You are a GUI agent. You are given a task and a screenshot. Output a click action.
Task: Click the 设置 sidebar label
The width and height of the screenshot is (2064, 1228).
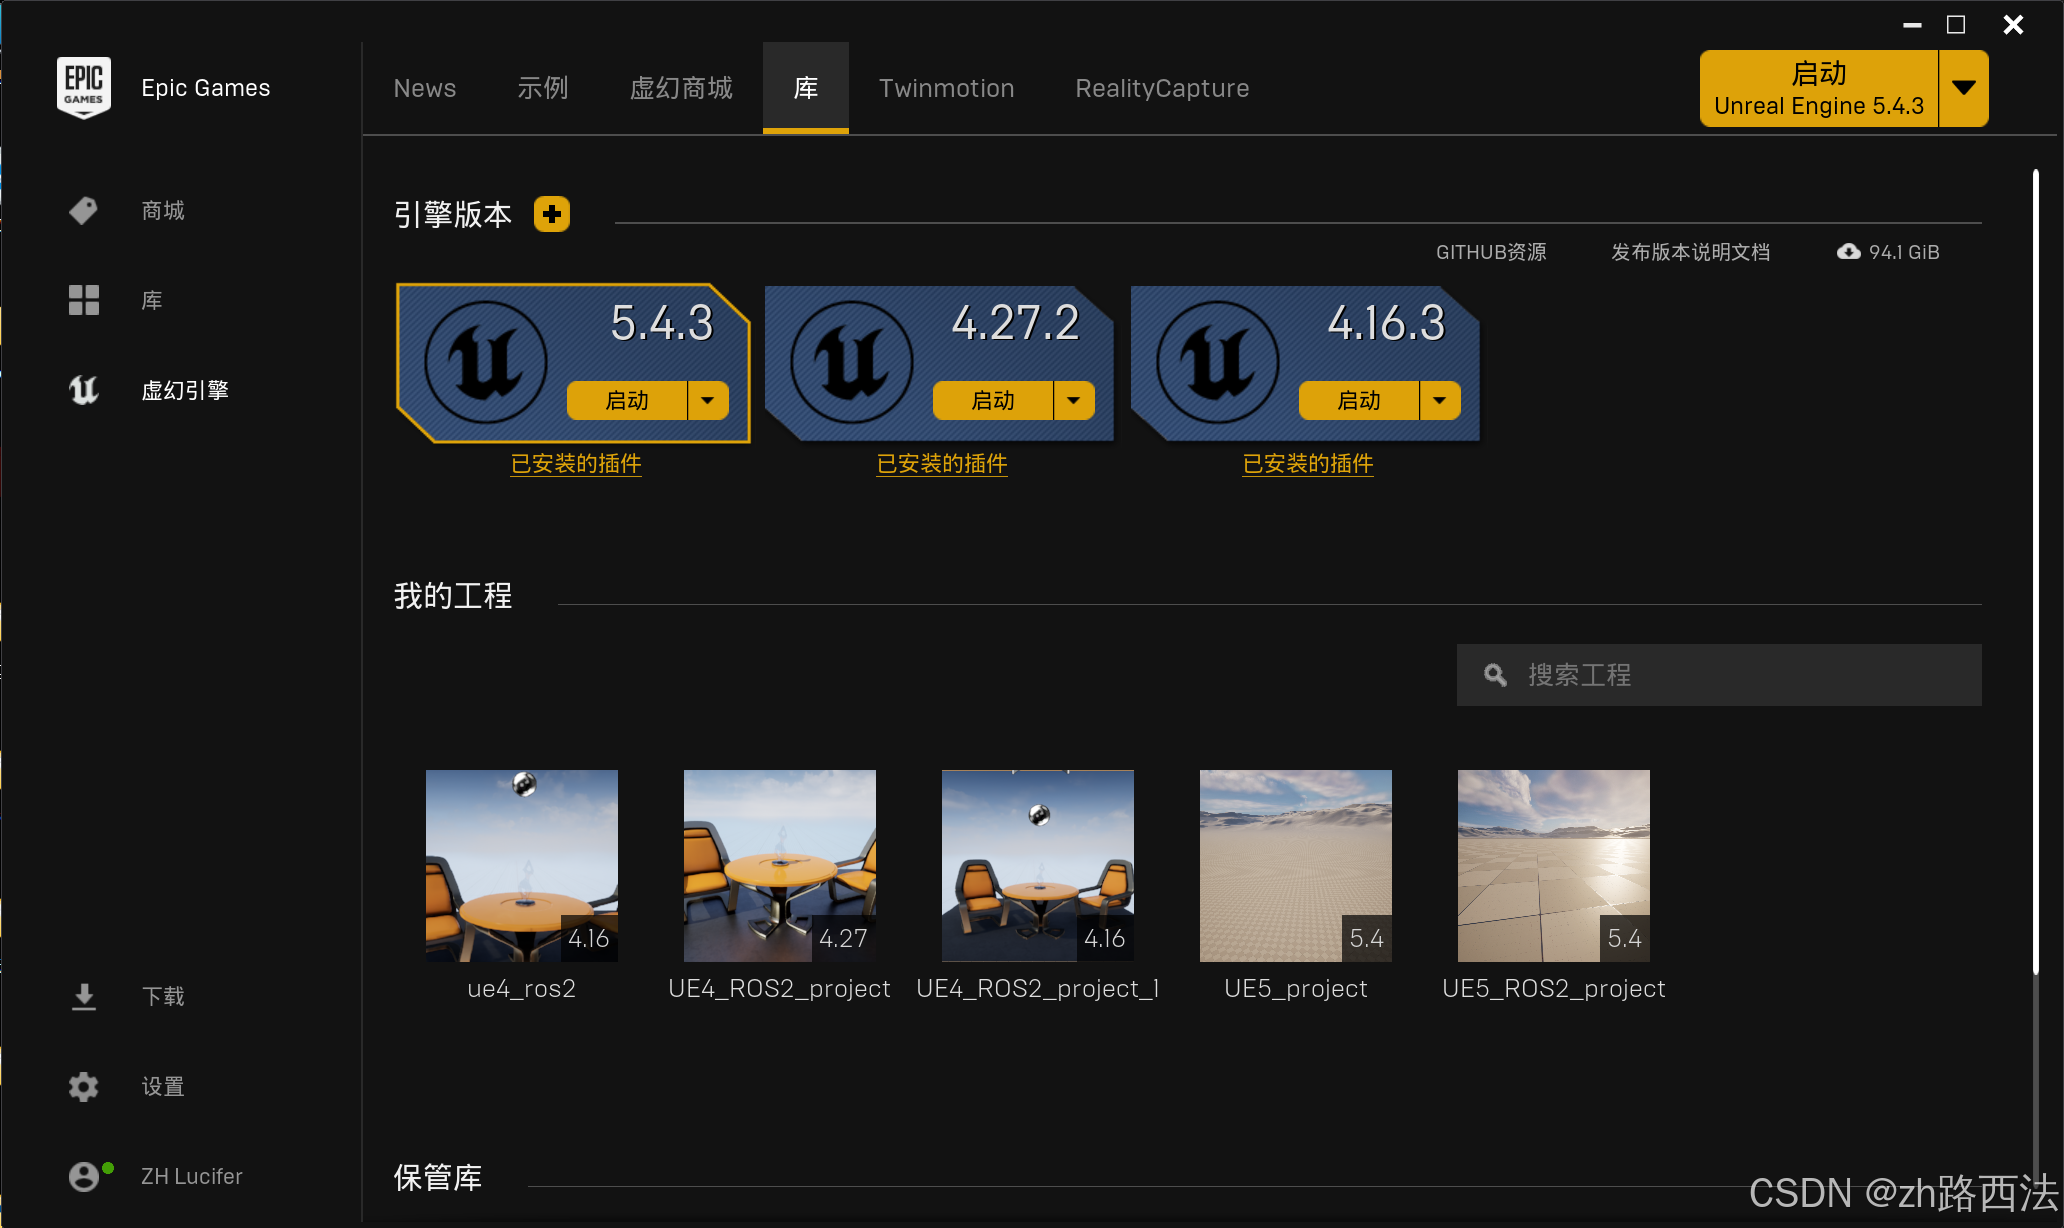pyautogui.click(x=163, y=1086)
